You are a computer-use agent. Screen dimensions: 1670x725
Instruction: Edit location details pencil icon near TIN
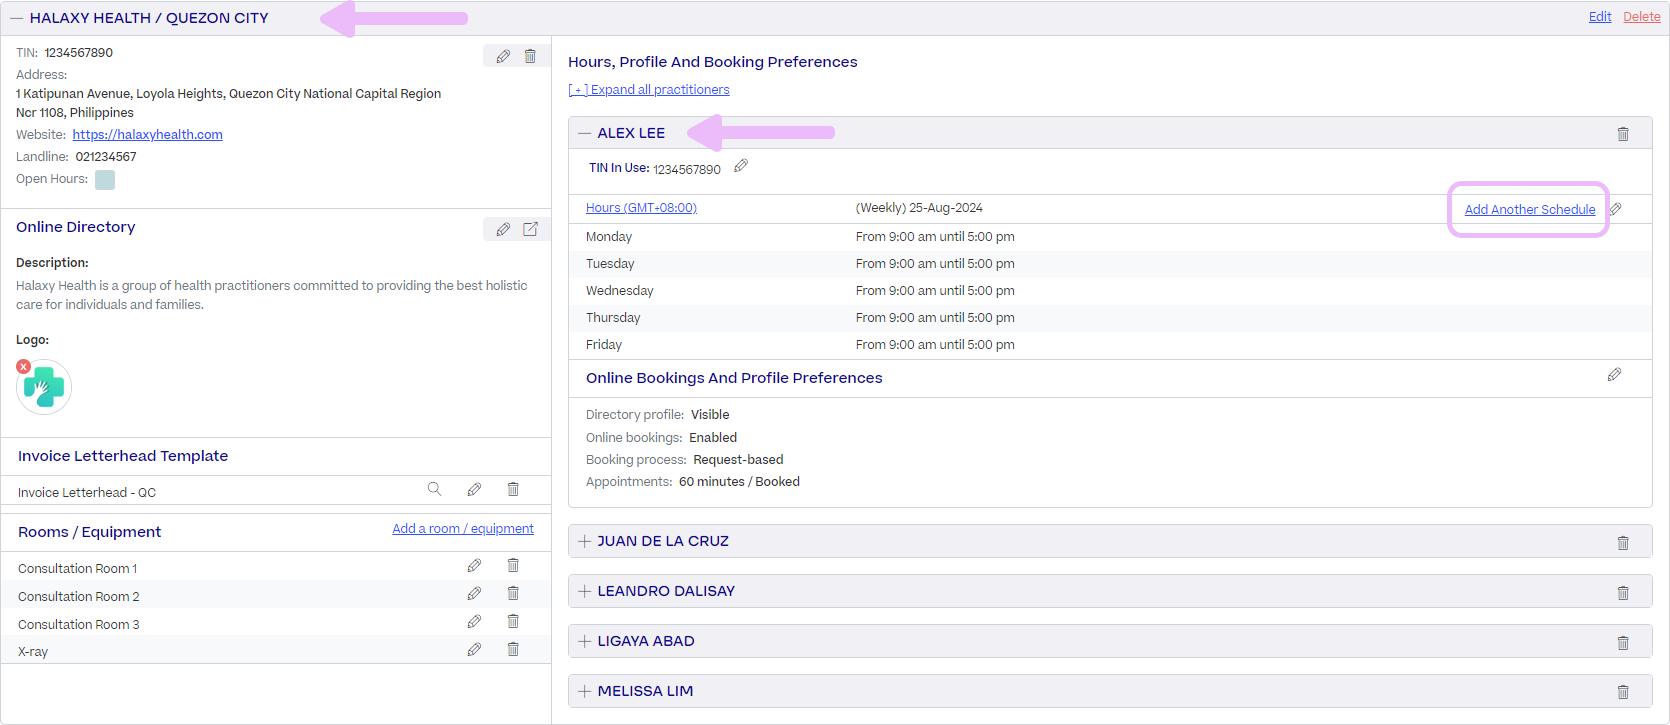503,57
